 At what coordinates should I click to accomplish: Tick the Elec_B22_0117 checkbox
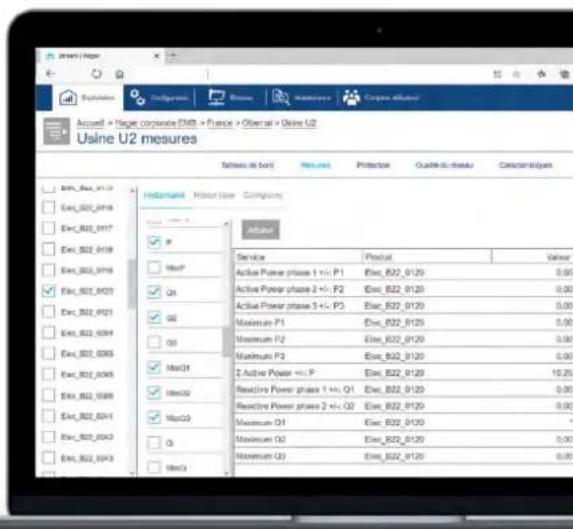click(49, 228)
